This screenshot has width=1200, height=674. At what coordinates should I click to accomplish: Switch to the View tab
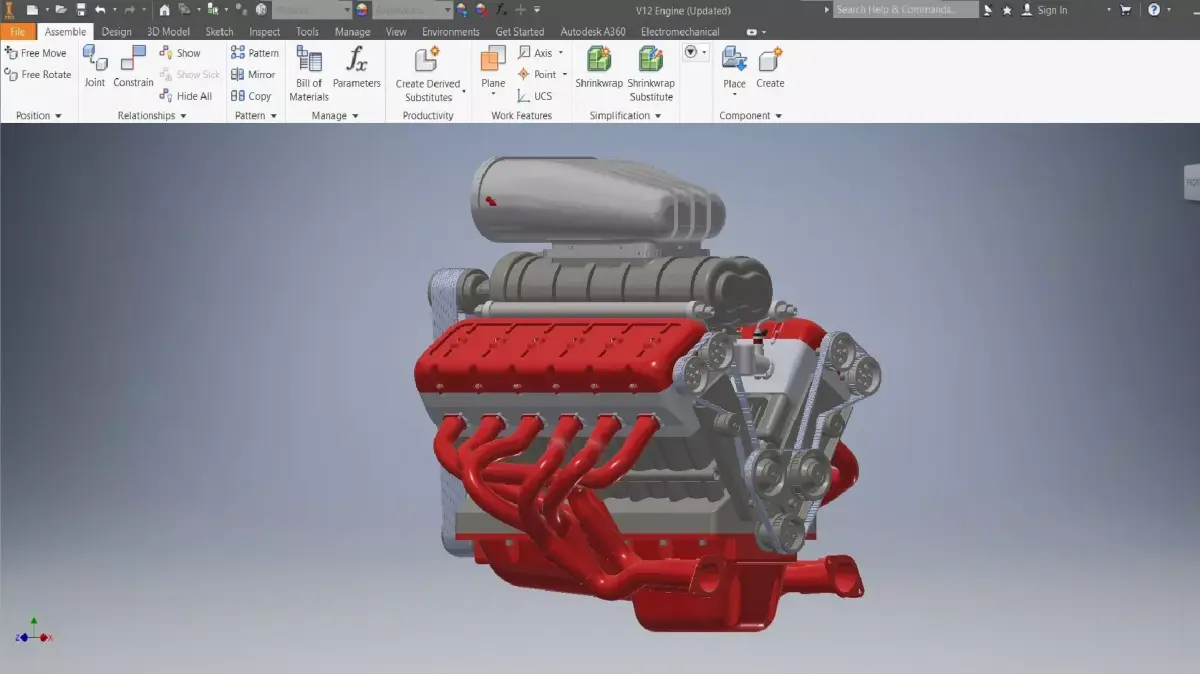pos(396,32)
